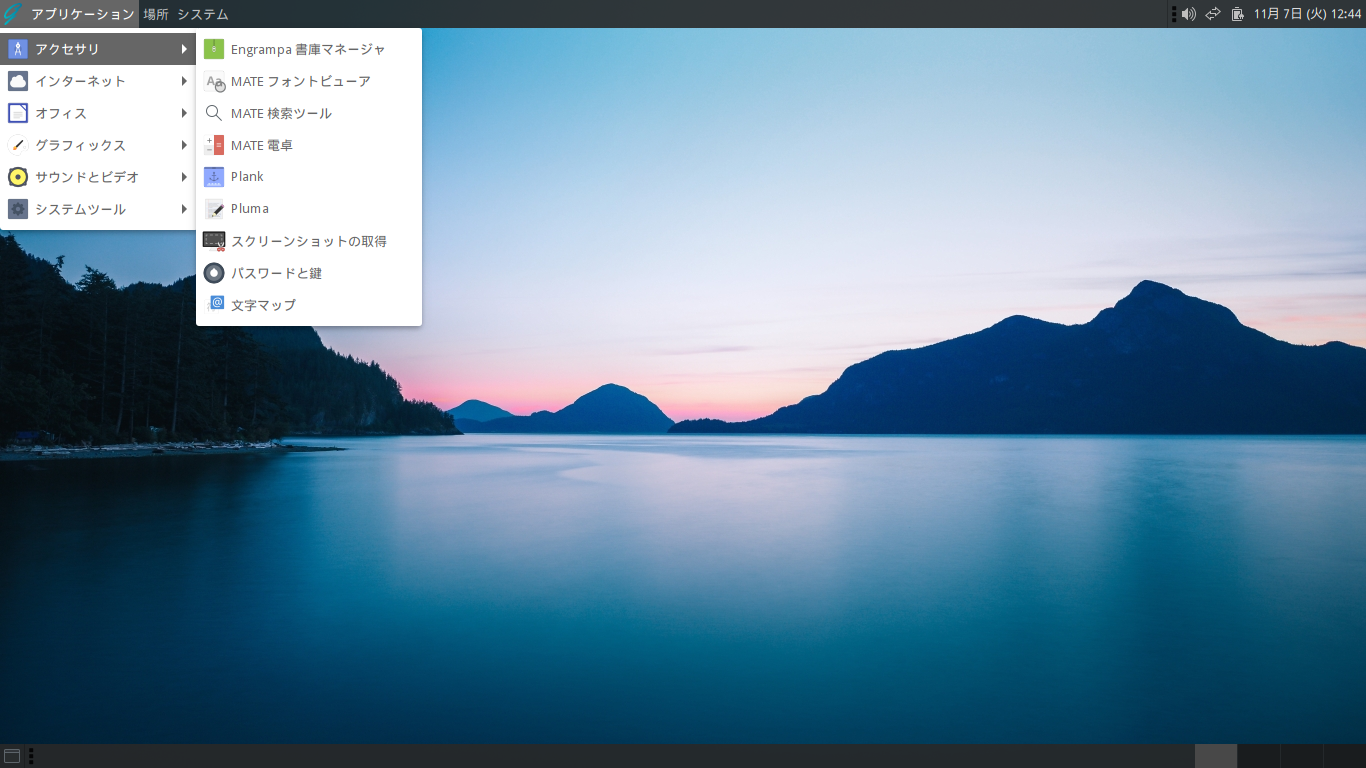1366x768 pixels.
Task: Click the volume speaker icon in the tray
Action: [1189, 14]
